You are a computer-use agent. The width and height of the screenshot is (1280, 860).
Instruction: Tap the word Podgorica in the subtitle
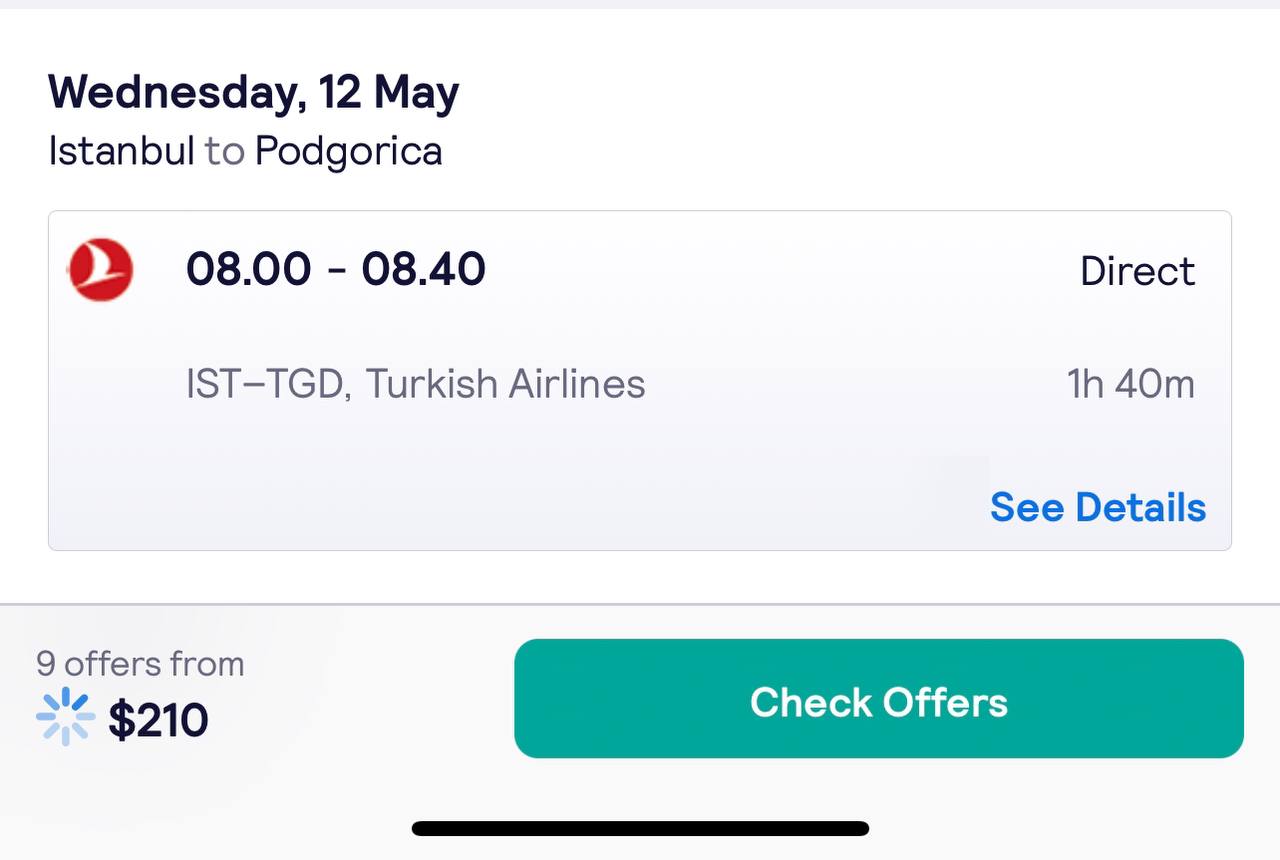point(348,152)
